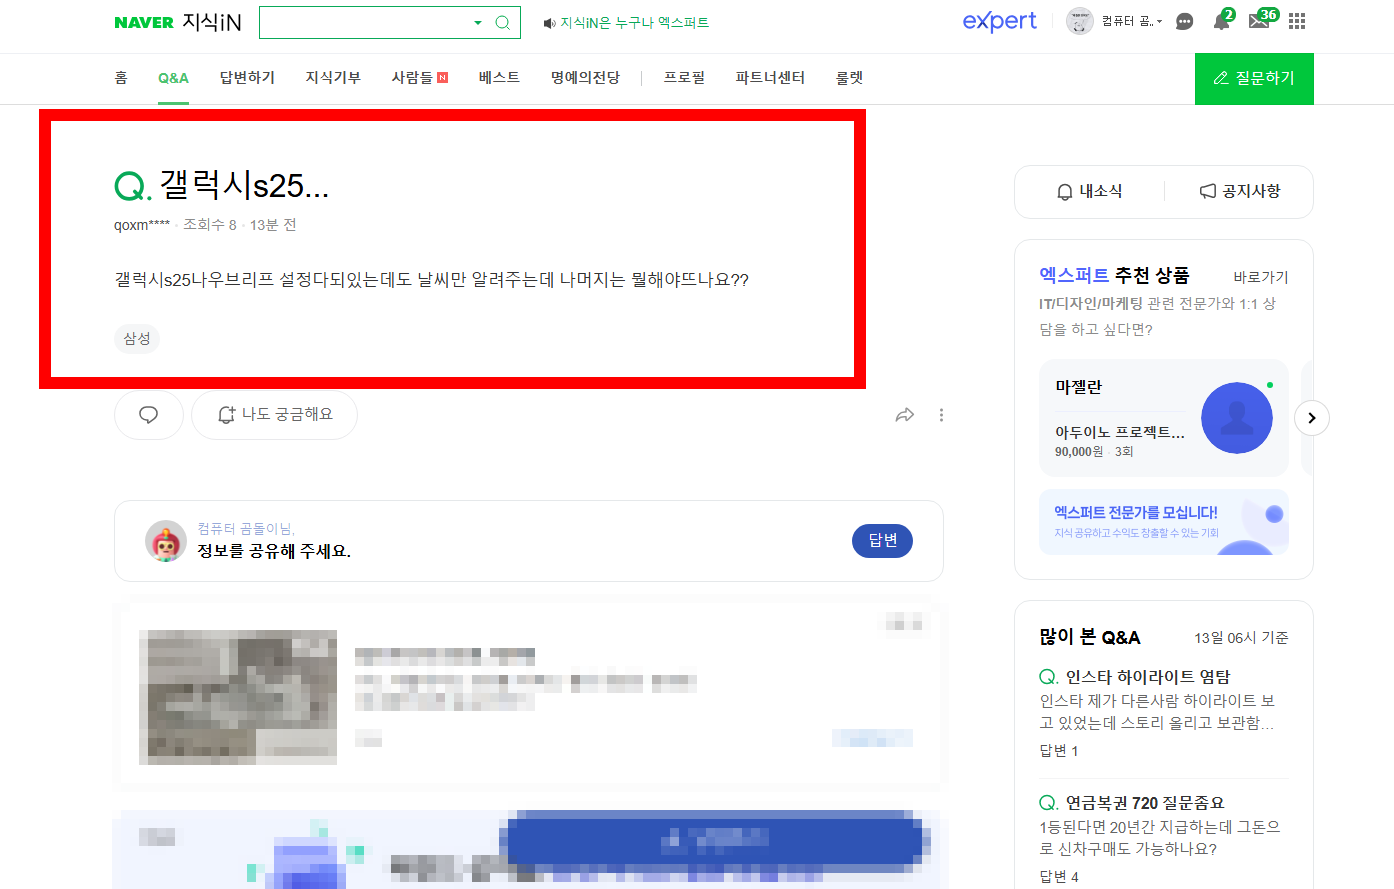Open the mail icon with badge 36
1394x889 pixels.
tap(1262, 19)
